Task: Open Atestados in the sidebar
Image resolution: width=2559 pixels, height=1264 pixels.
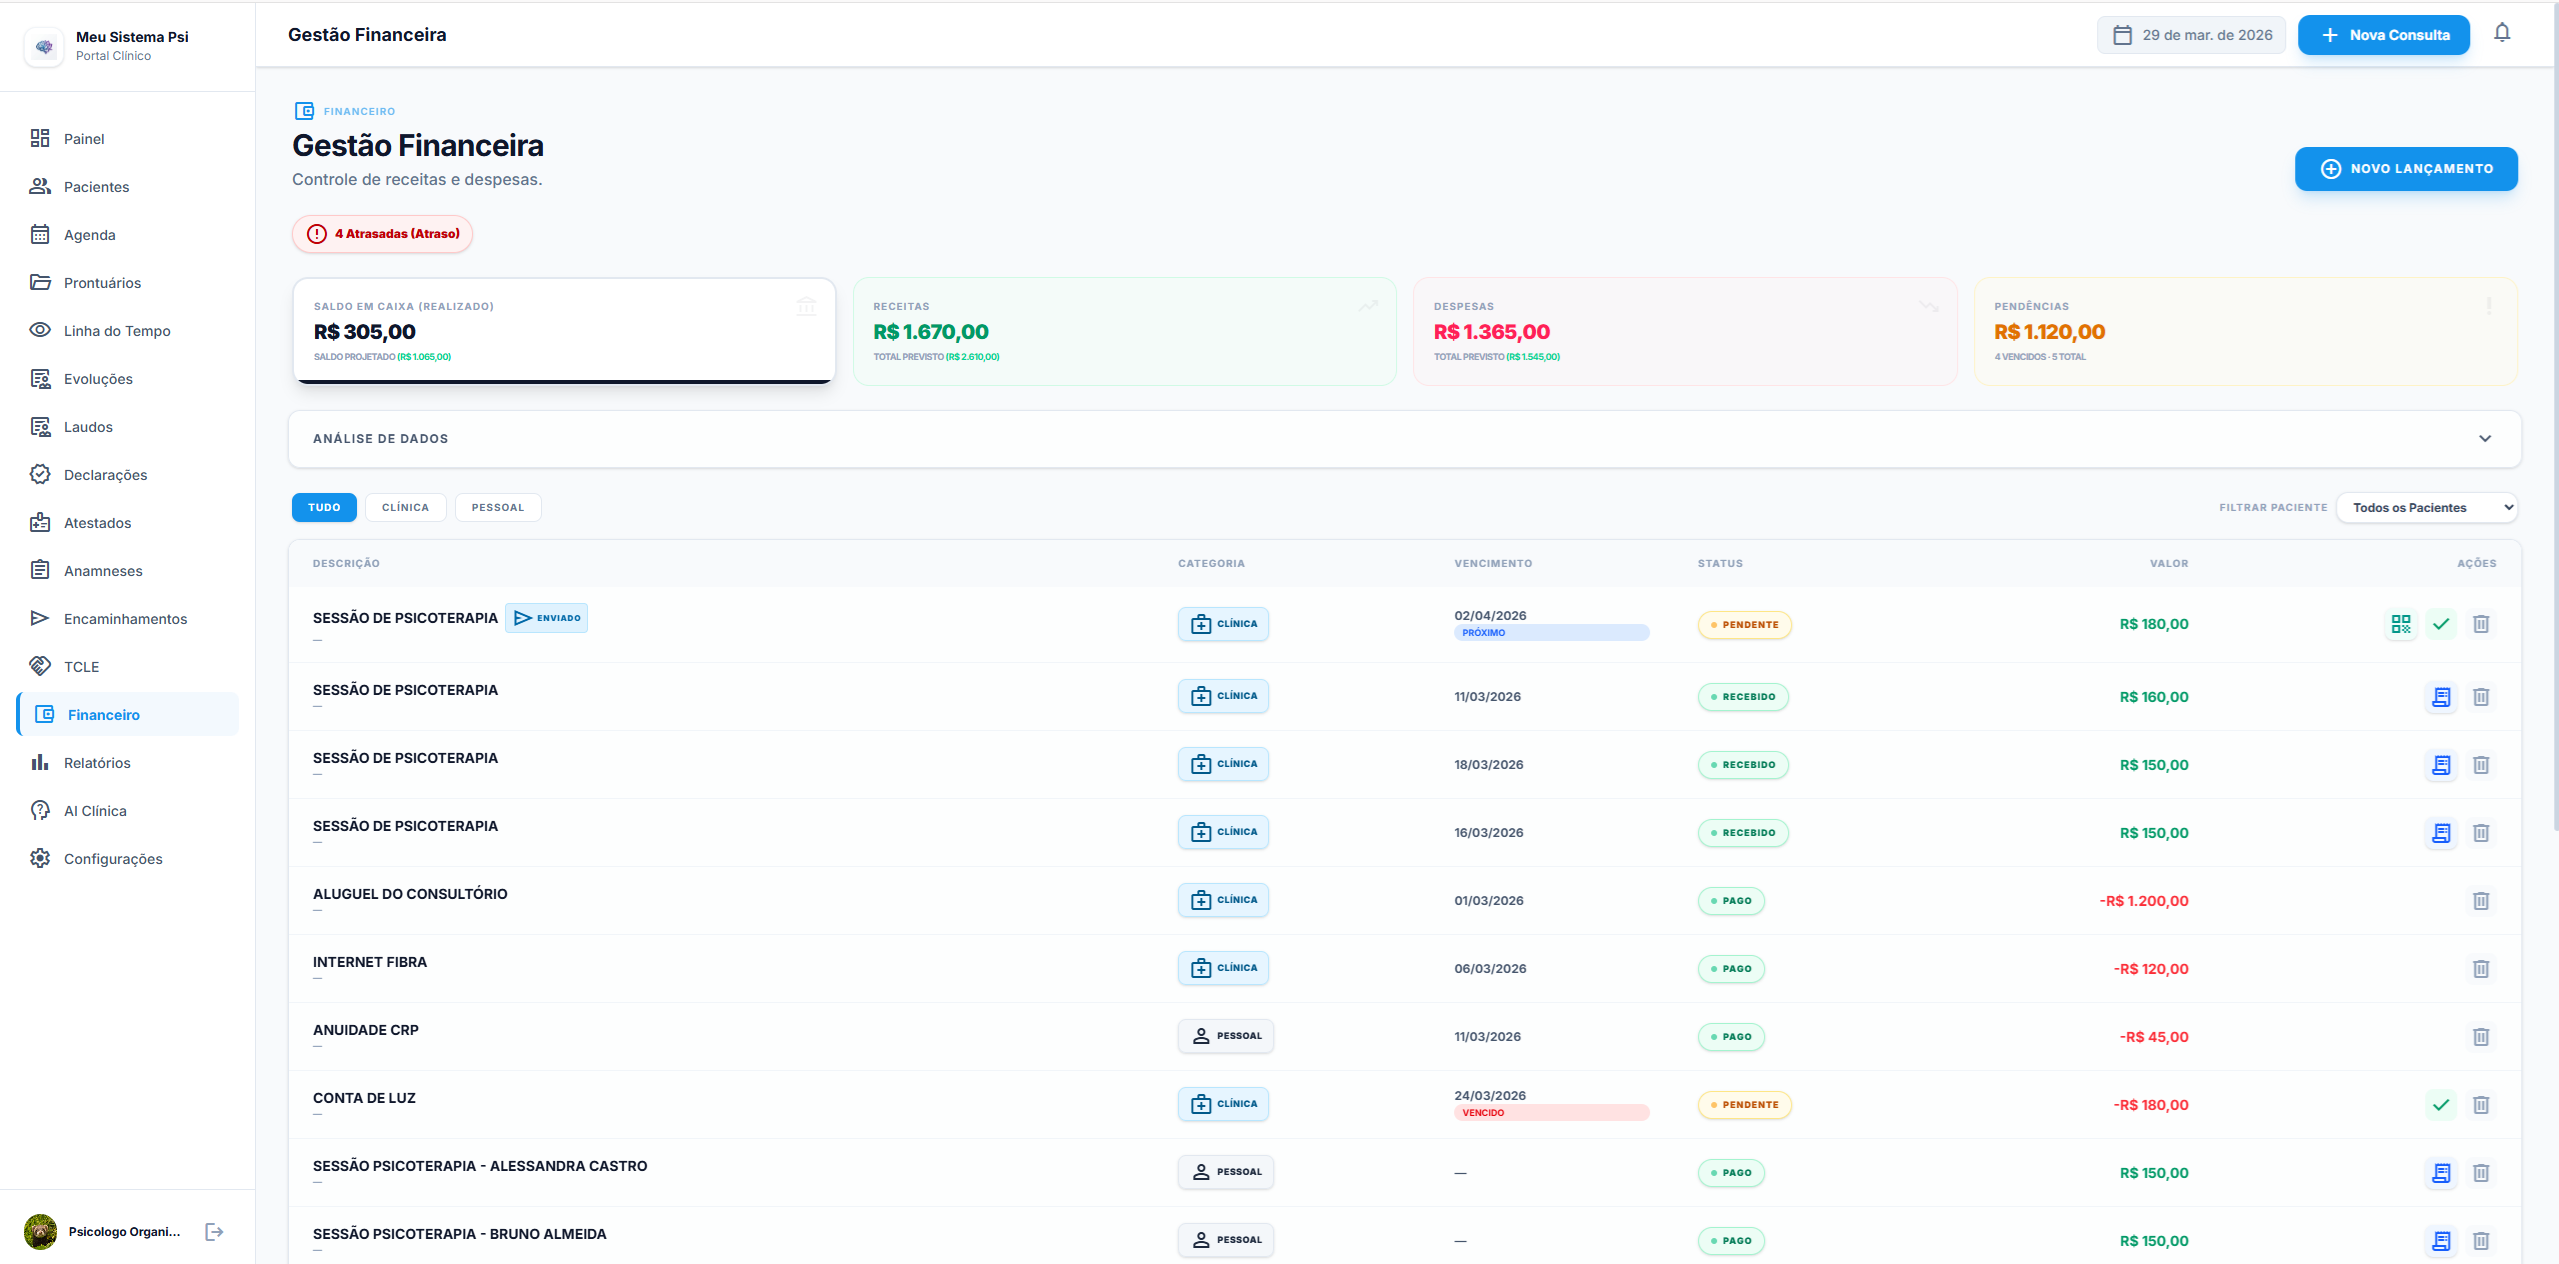Action: (x=128, y=523)
